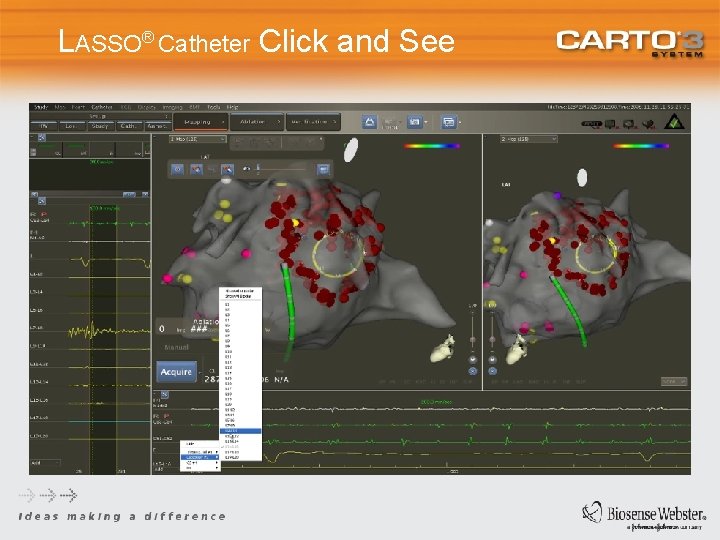Image resolution: width=720 pixels, height=540 pixels.
Task: Click the yellow heart orientation model, left map
Action: 443,349
